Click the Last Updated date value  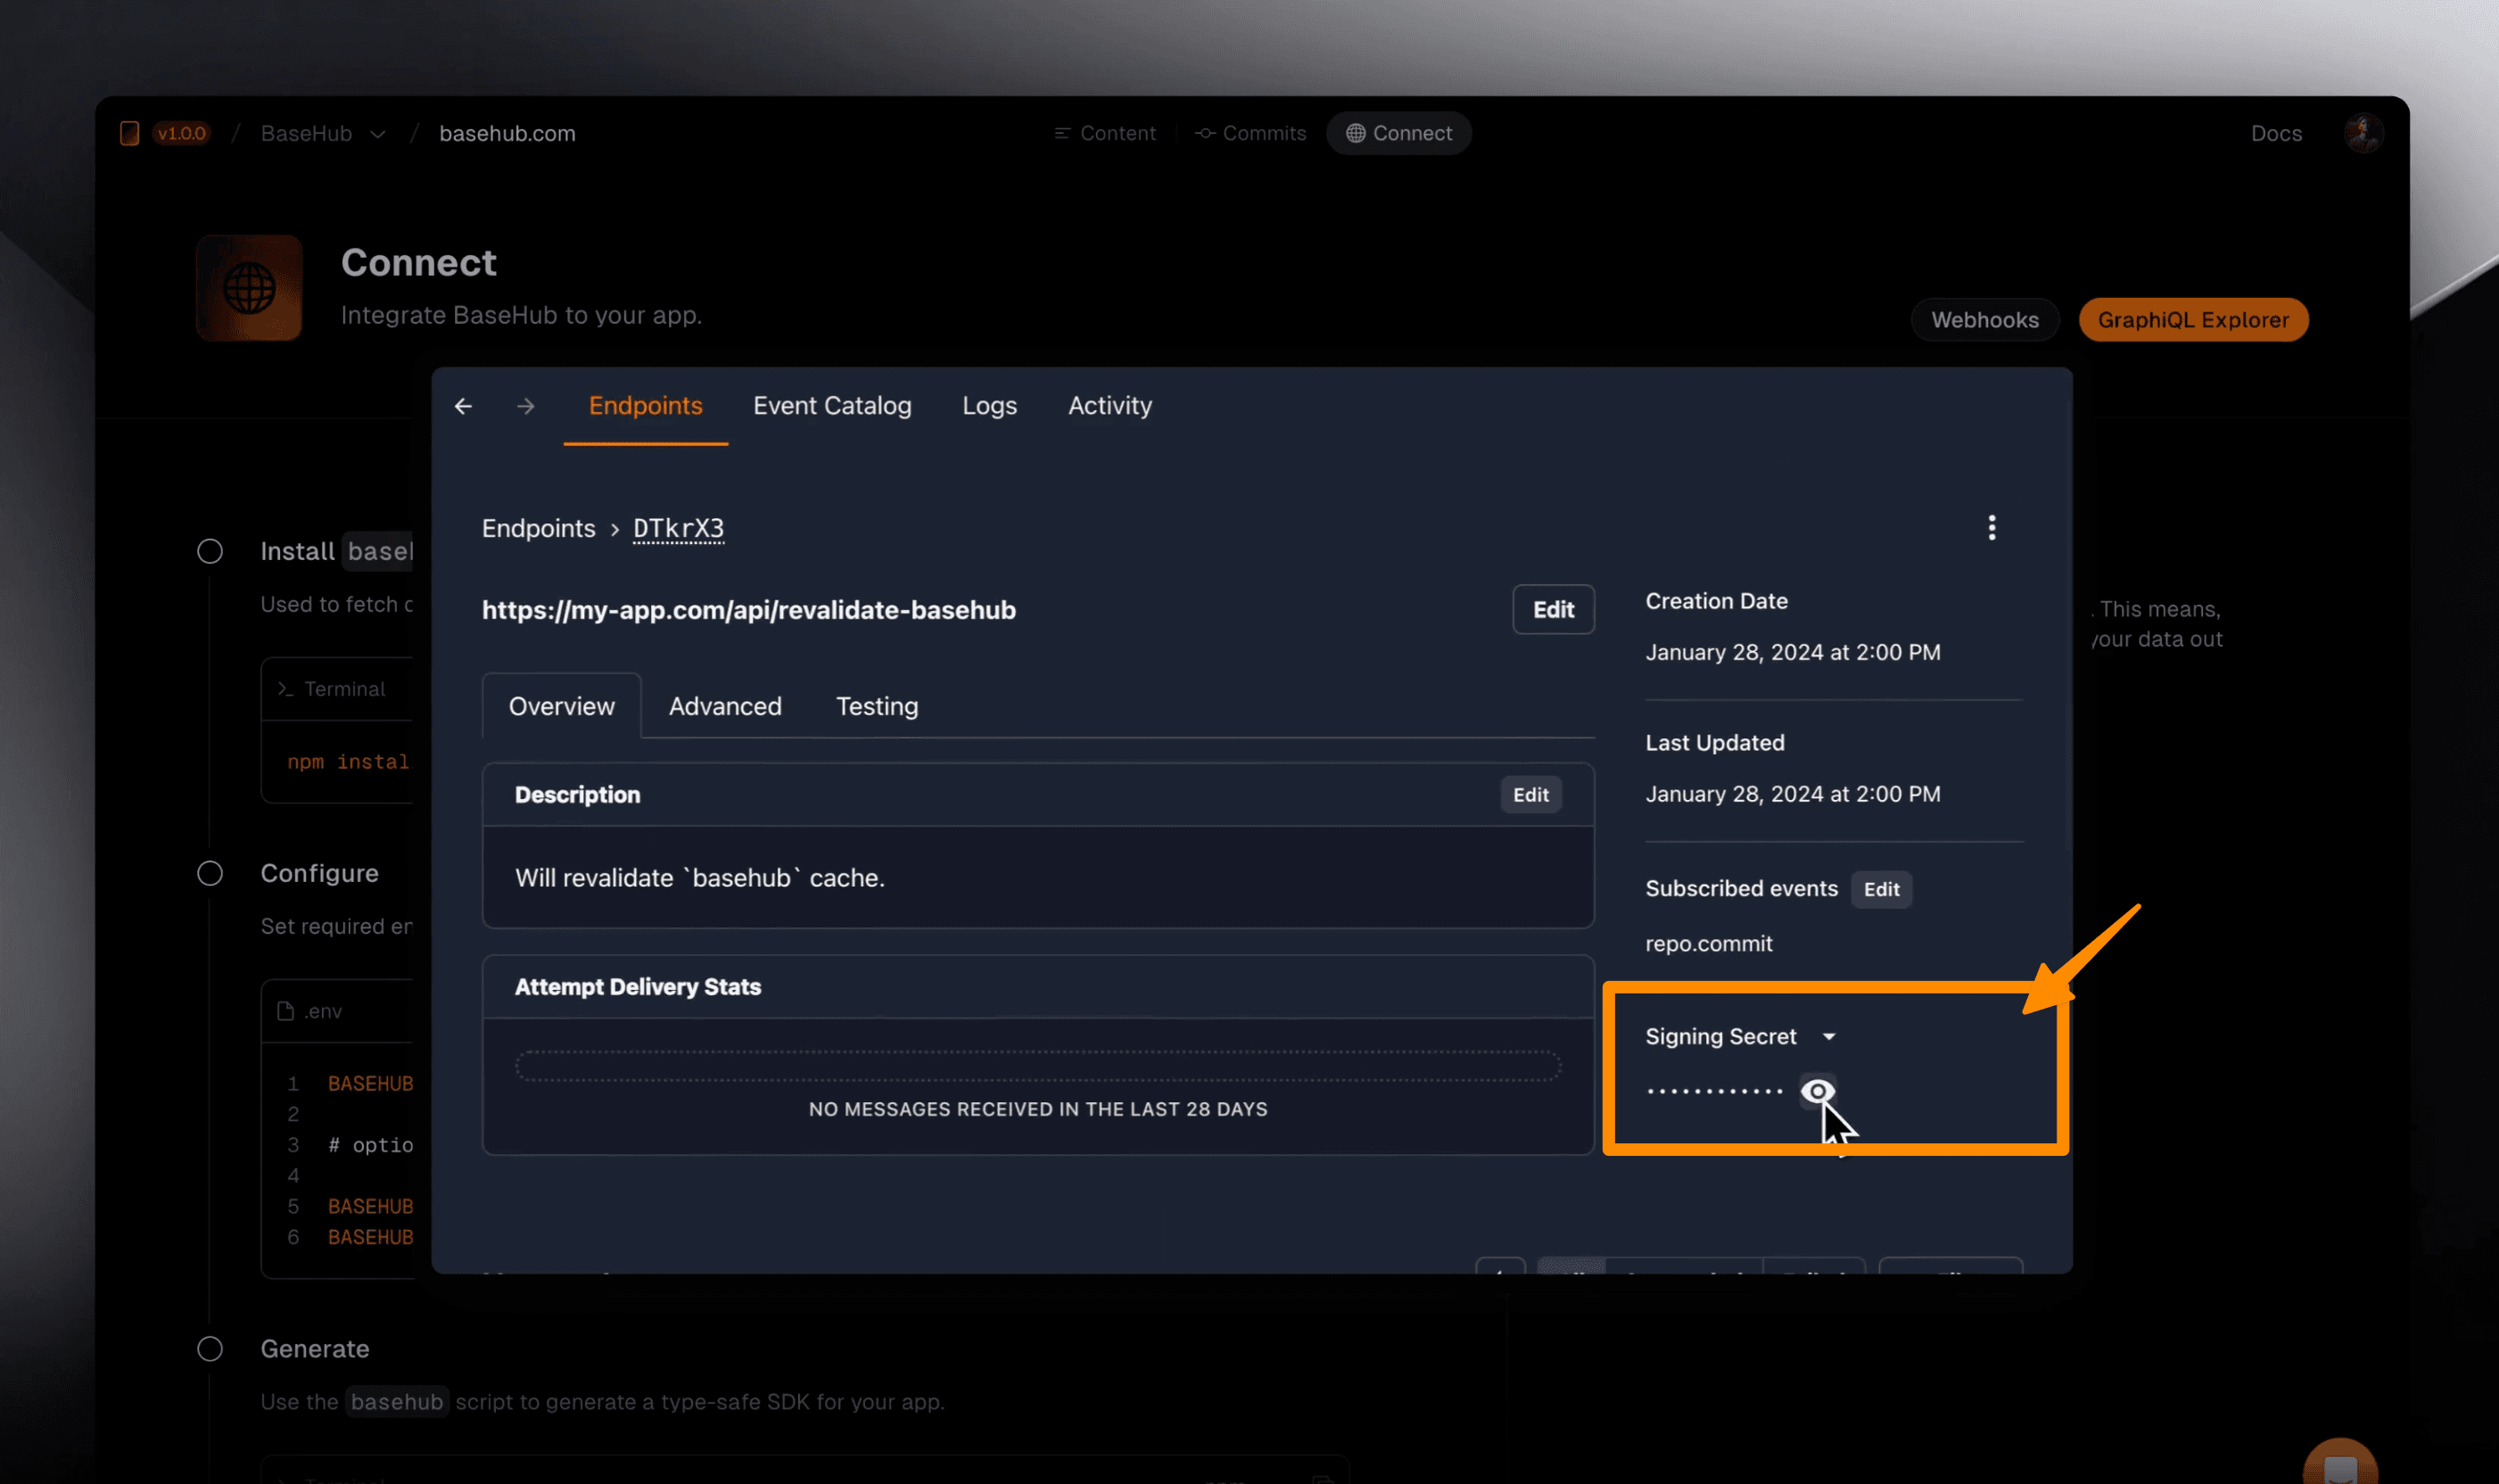click(x=1793, y=794)
